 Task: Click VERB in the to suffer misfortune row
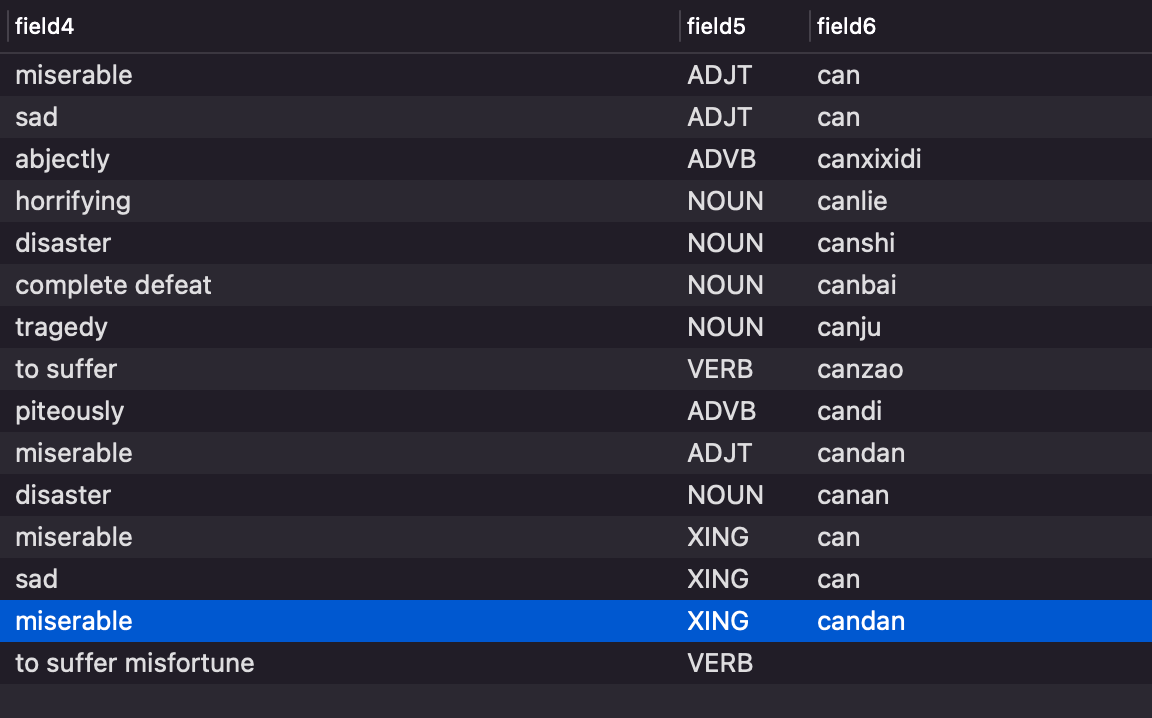720,663
